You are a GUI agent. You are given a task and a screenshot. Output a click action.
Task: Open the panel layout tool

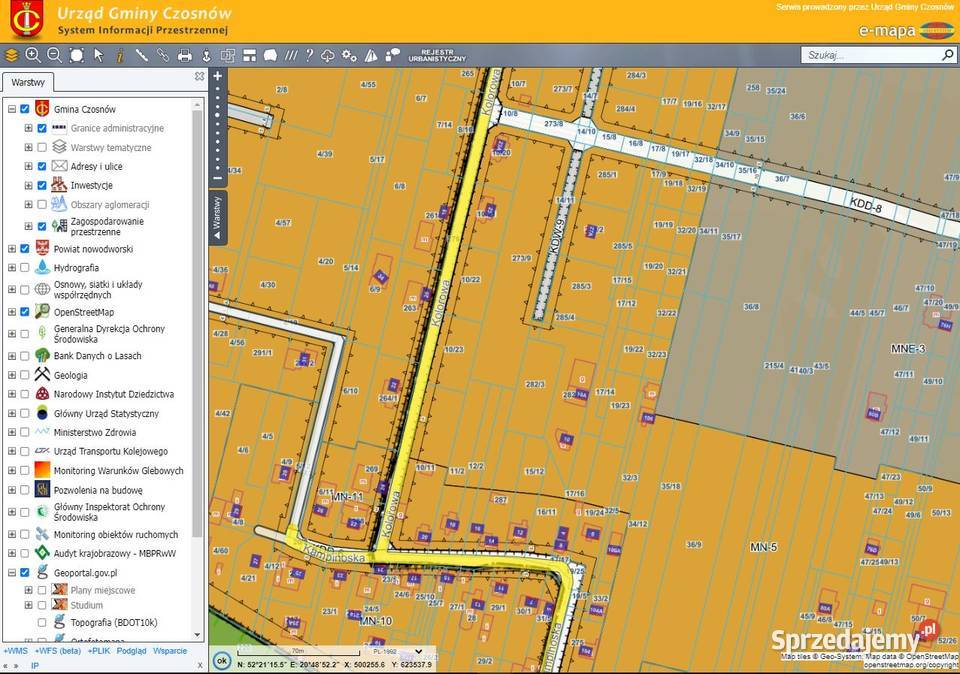point(249,56)
